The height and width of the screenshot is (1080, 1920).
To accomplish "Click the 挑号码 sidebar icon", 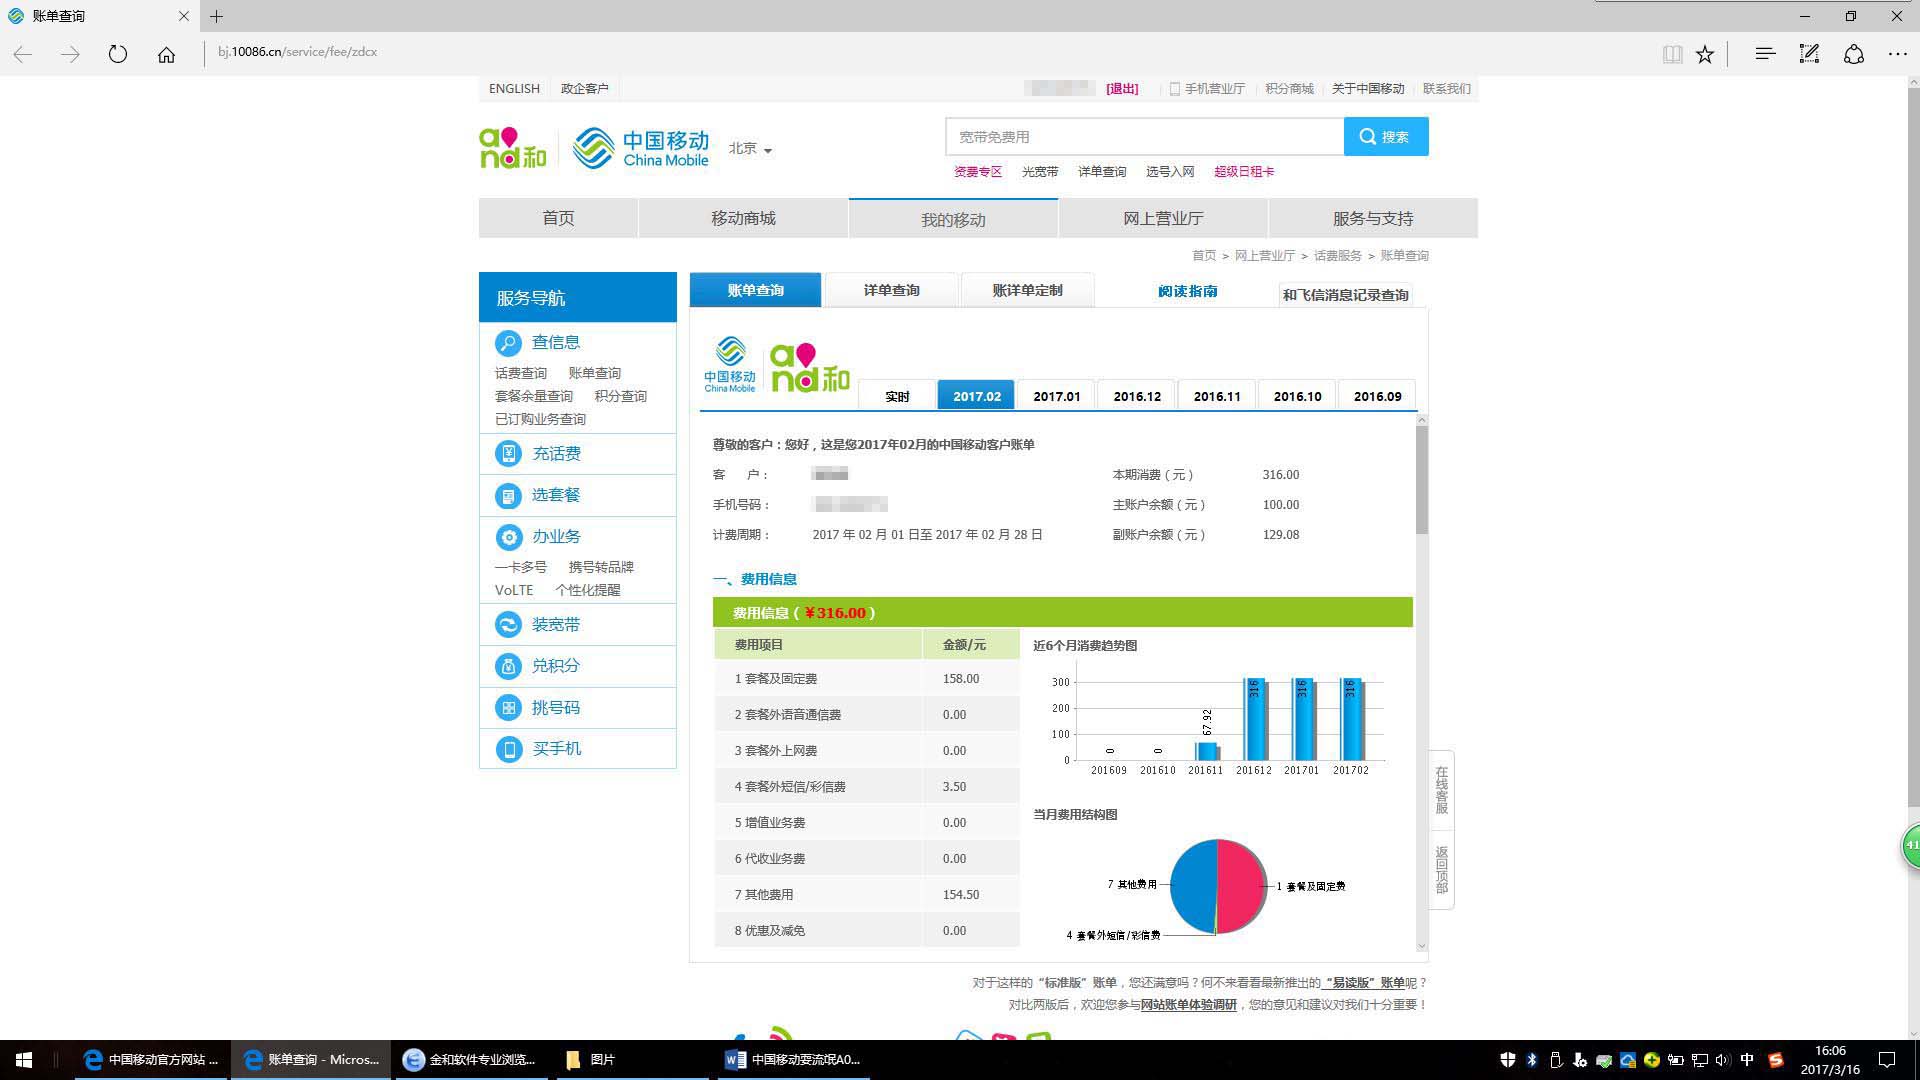I will pyautogui.click(x=508, y=708).
